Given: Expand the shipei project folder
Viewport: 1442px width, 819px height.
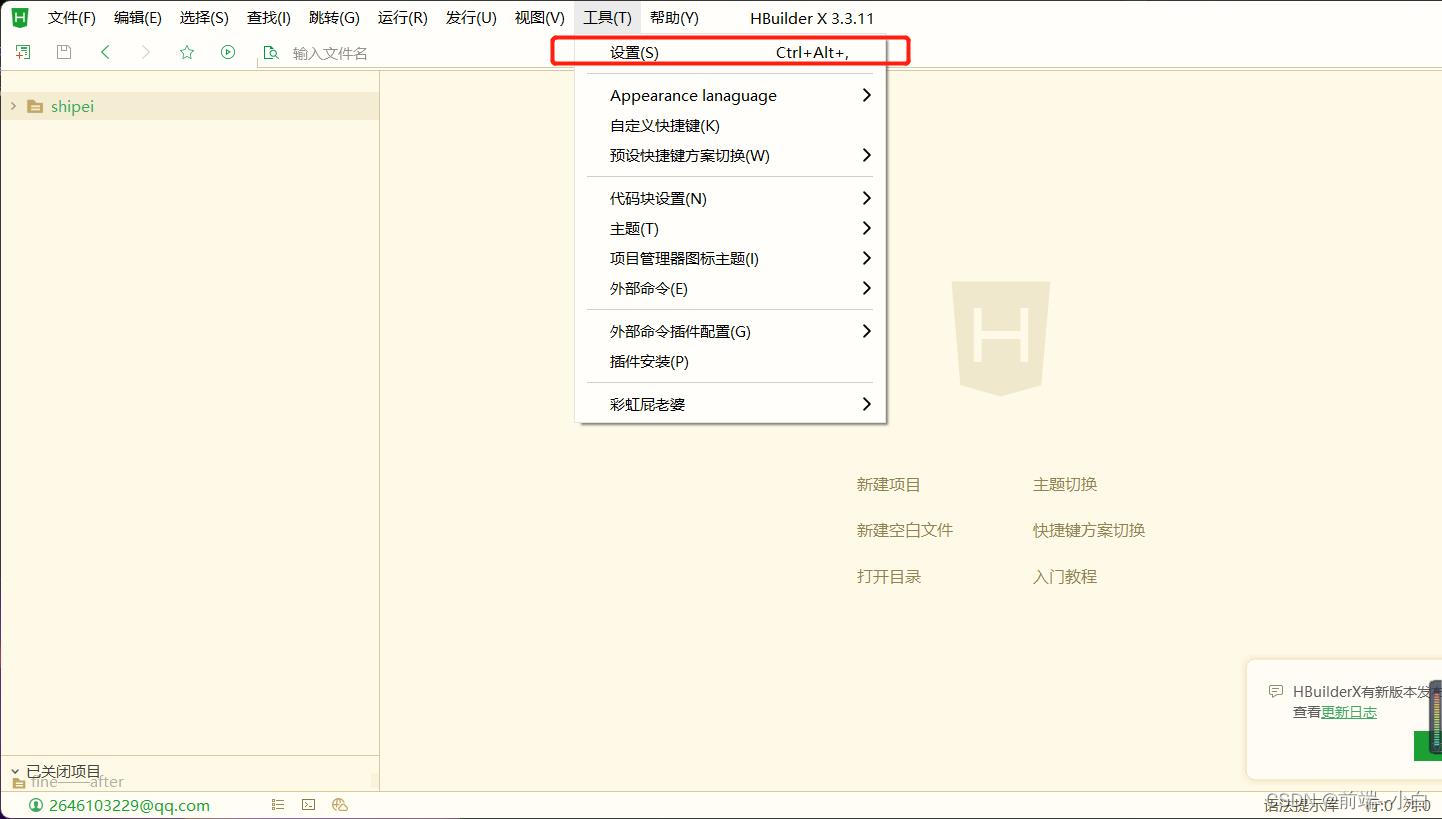Looking at the screenshot, I should (x=12, y=105).
